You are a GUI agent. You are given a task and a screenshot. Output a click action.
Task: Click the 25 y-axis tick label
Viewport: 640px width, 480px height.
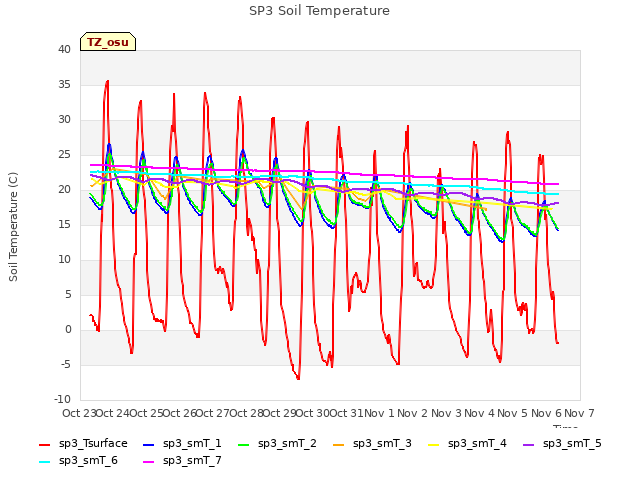[64, 155]
